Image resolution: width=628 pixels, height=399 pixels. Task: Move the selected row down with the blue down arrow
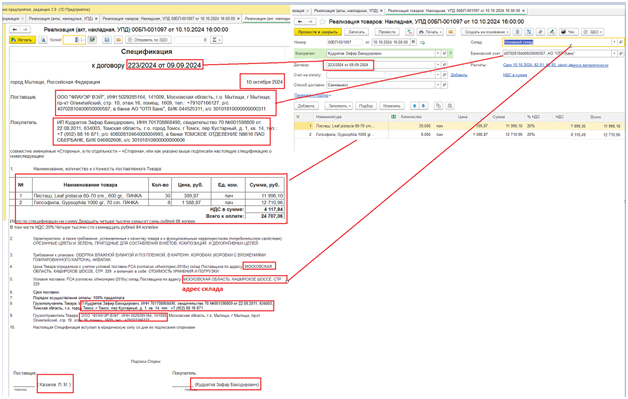423,106
